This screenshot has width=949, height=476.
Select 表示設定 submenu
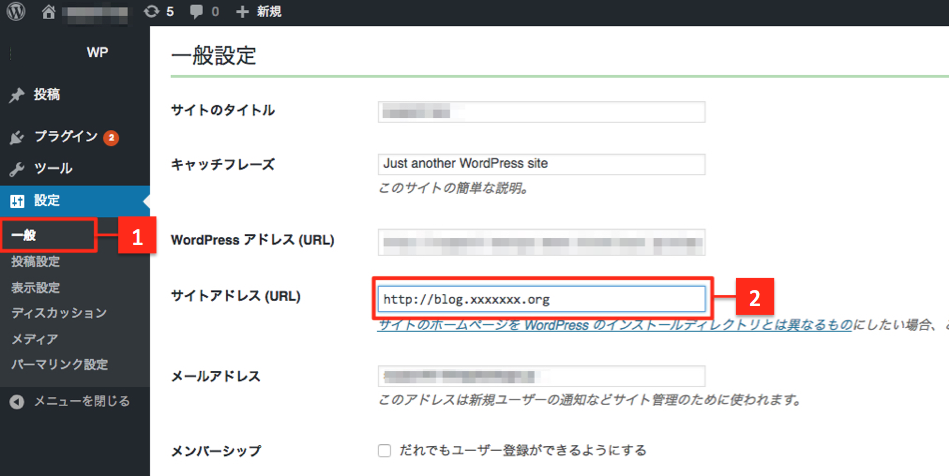point(35,288)
